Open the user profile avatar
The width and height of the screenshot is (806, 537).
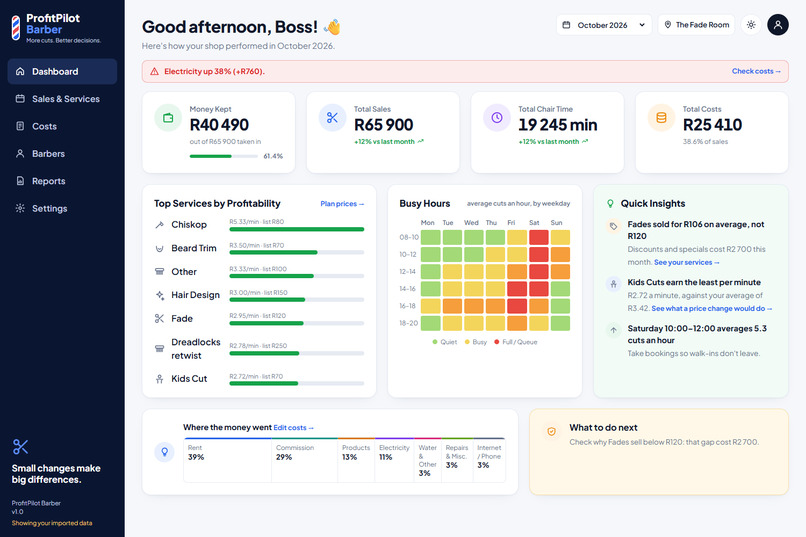pos(778,25)
